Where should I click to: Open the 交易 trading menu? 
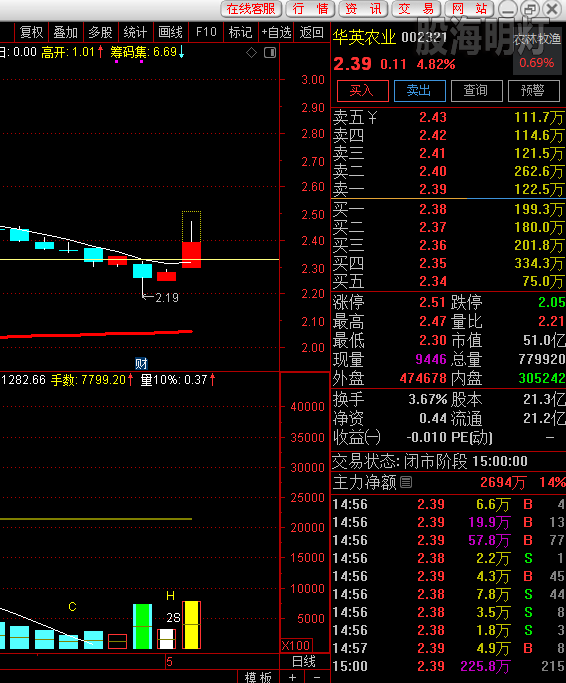[416, 9]
